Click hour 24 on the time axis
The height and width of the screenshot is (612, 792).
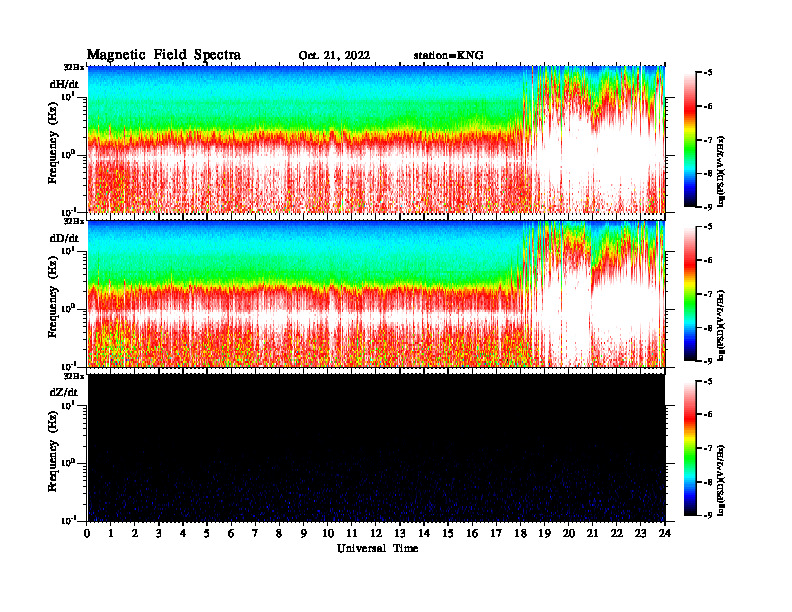point(664,533)
